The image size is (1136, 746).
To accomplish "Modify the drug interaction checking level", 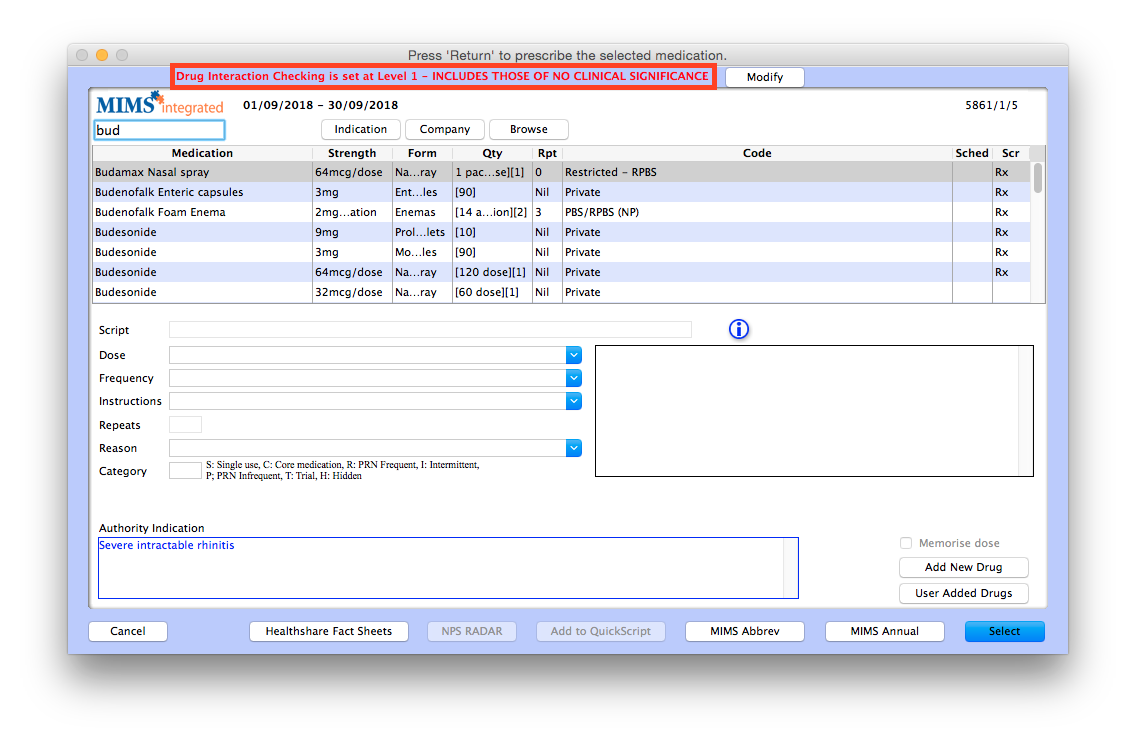I will [x=764, y=76].
